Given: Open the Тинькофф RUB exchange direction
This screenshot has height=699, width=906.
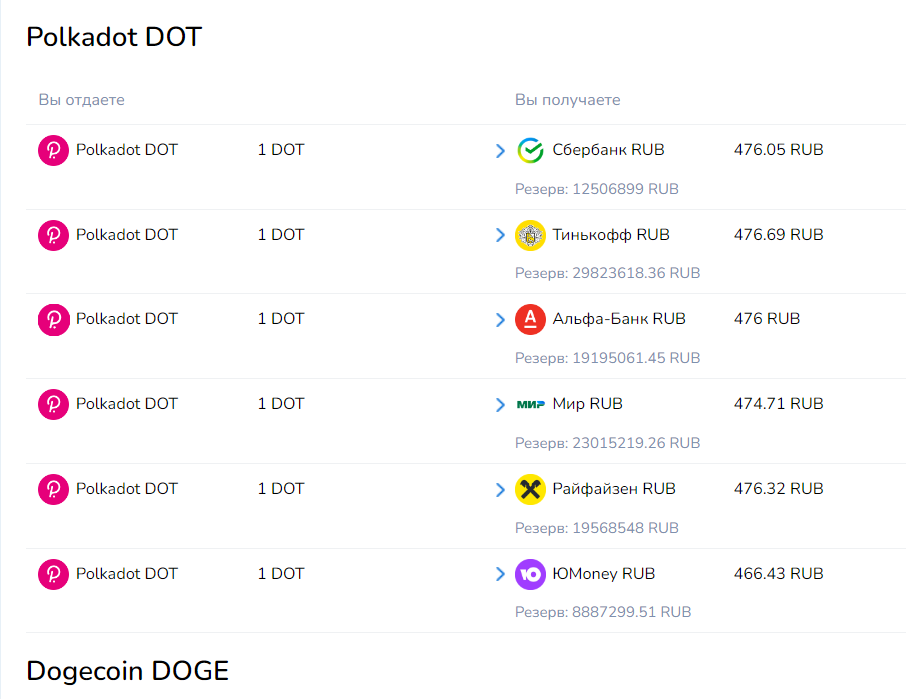Looking at the screenshot, I should coord(466,251).
